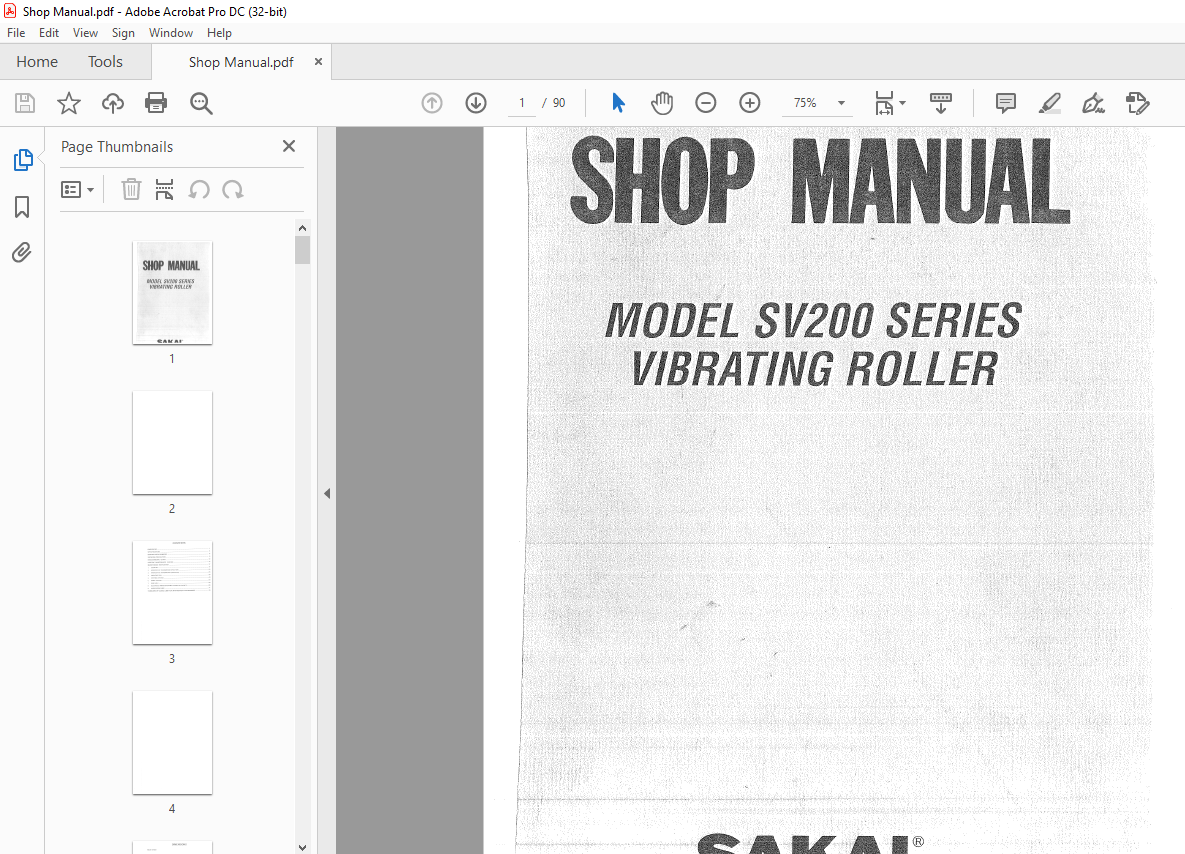Enable the scrolling read mode icon

click(941, 103)
